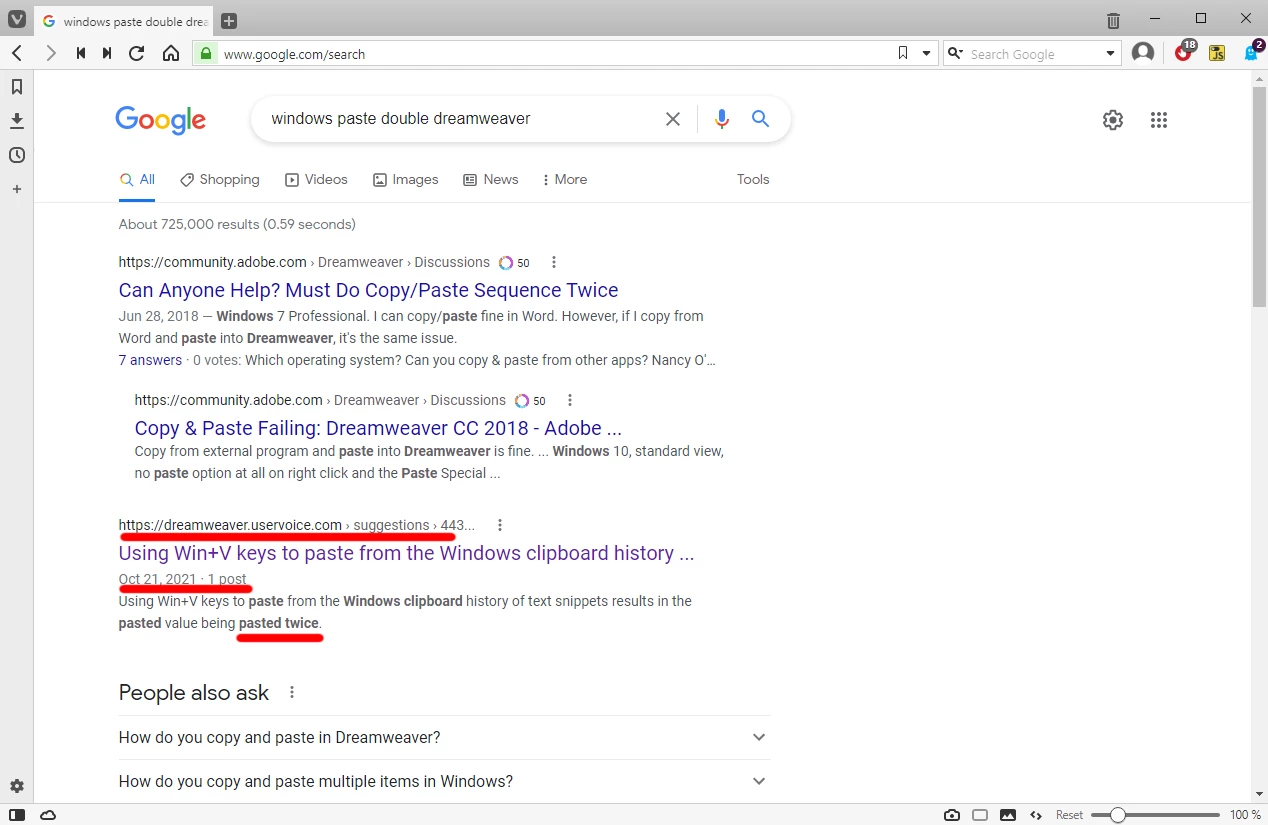Toggle tab tiling in status bar
The width and height of the screenshot is (1268, 825).
(x=980, y=815)
